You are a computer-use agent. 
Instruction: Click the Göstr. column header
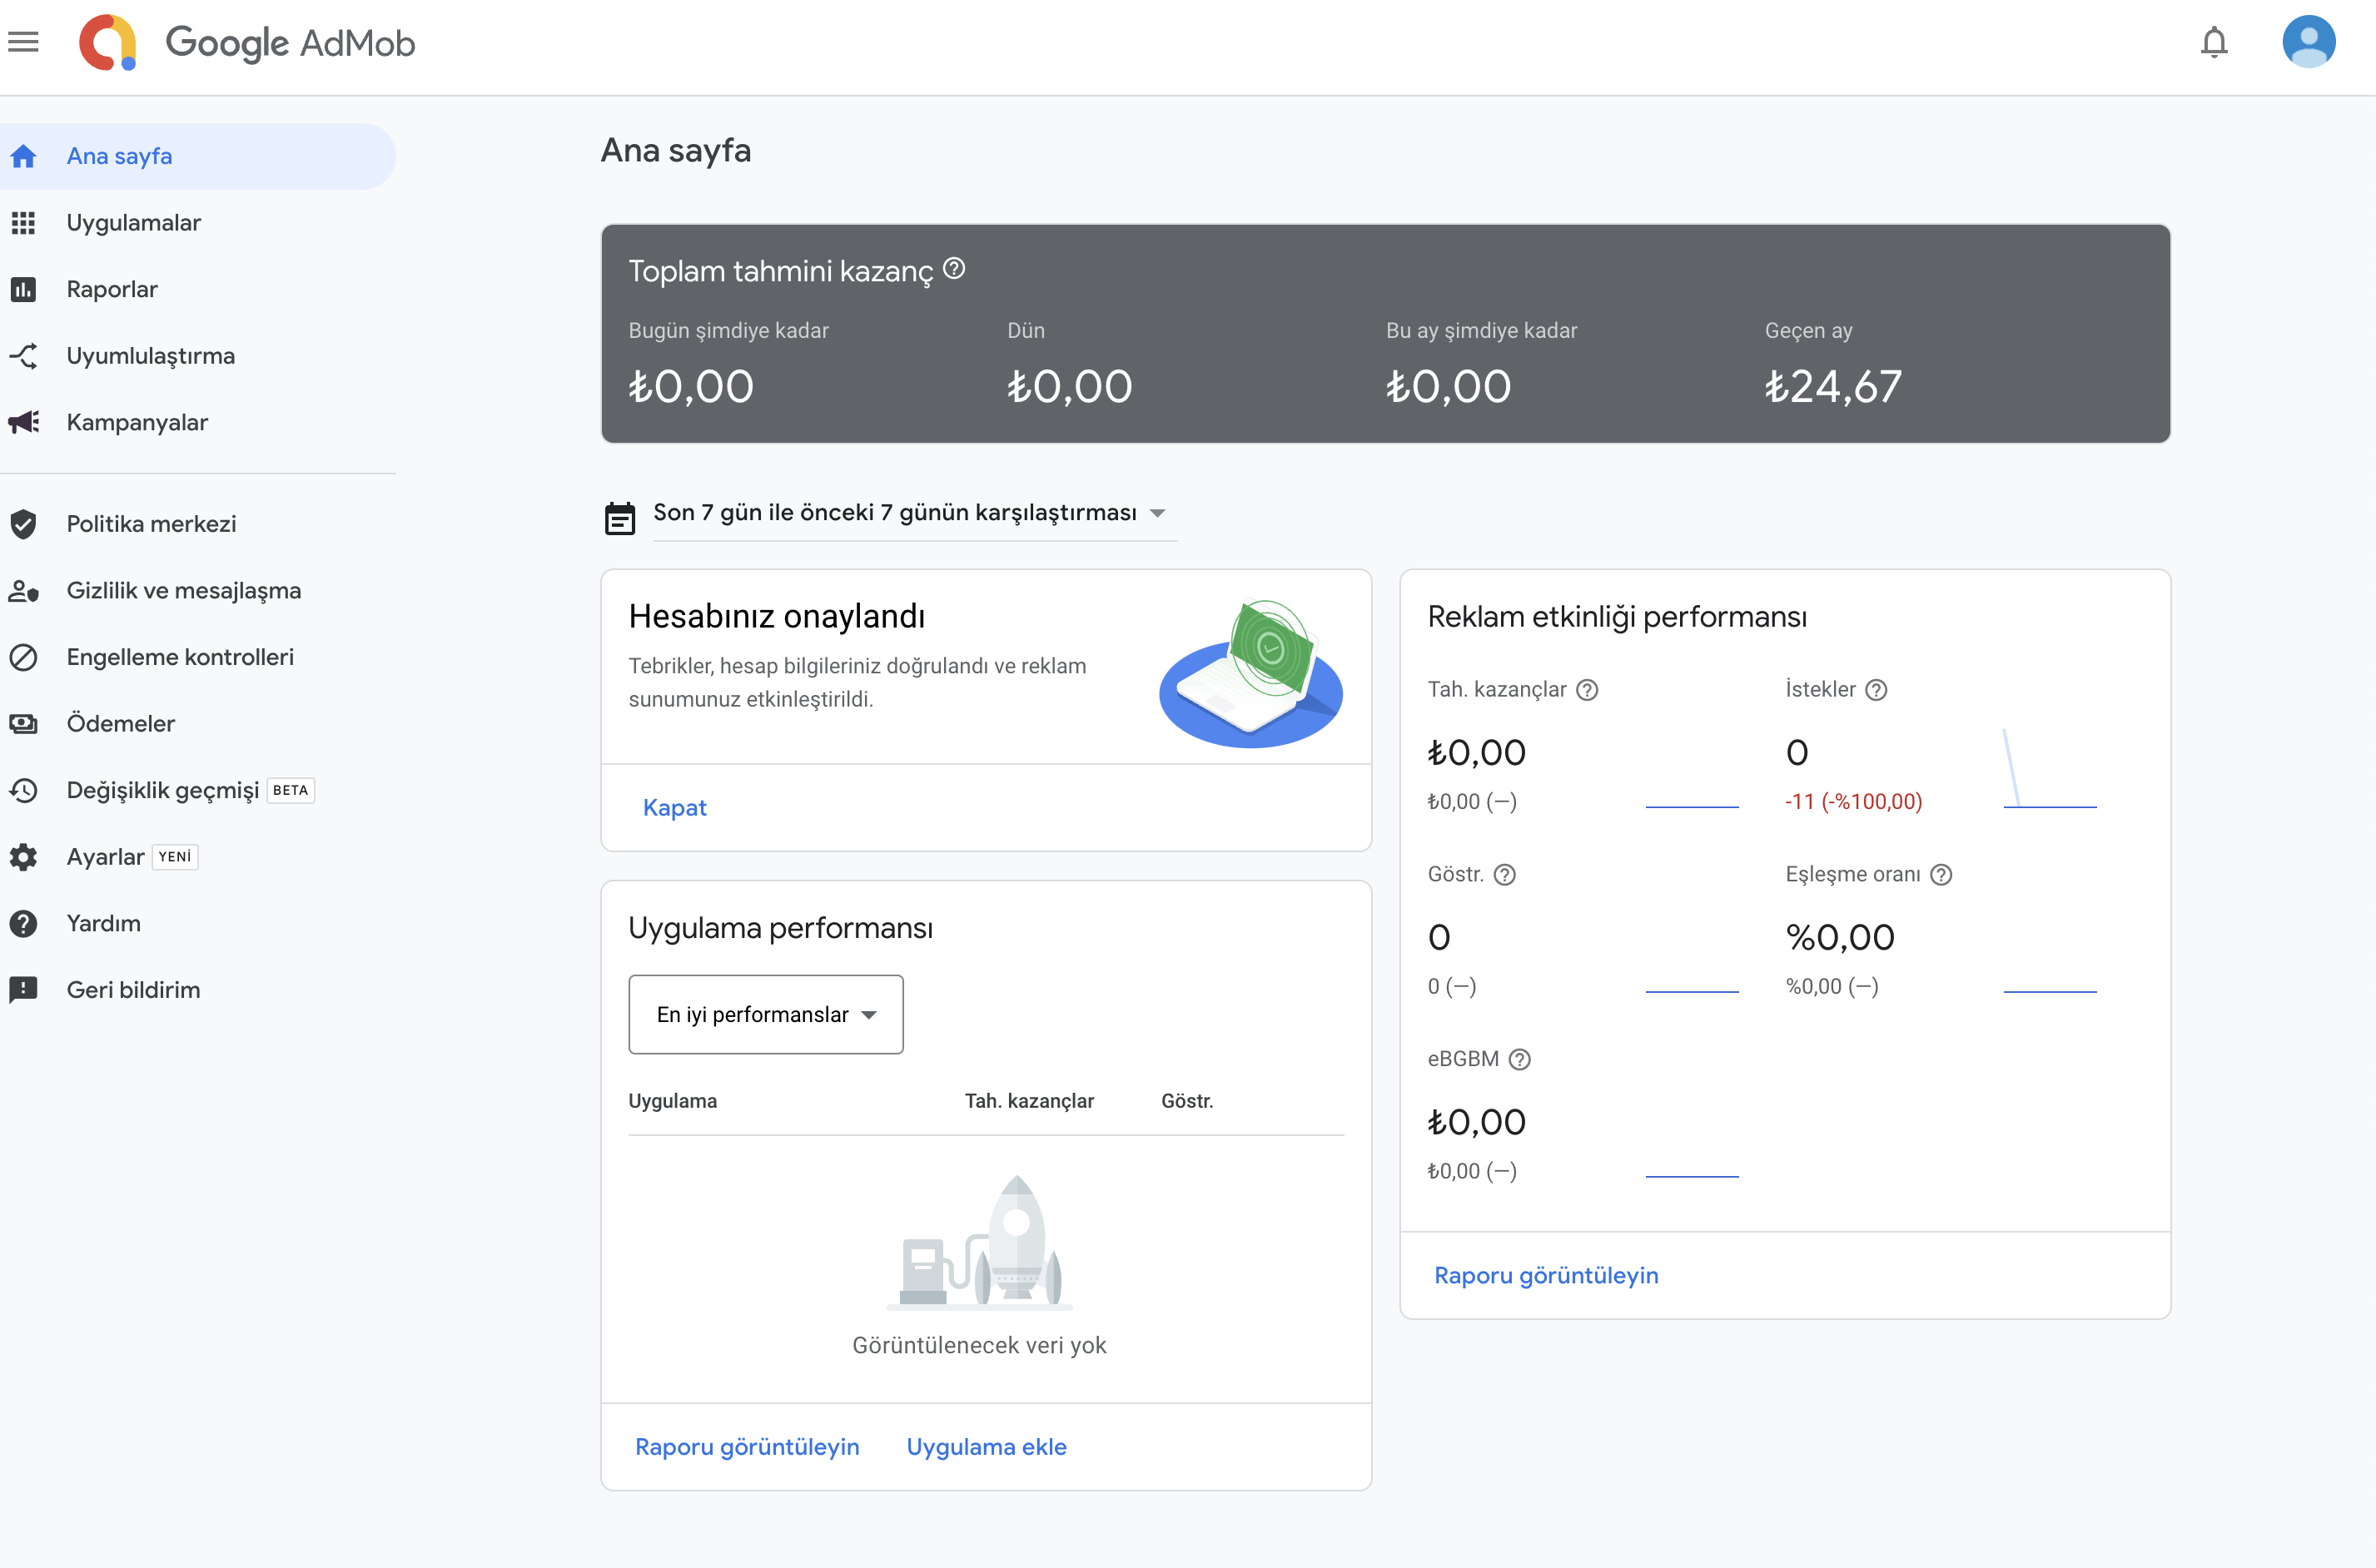tap(1187, 1101)
